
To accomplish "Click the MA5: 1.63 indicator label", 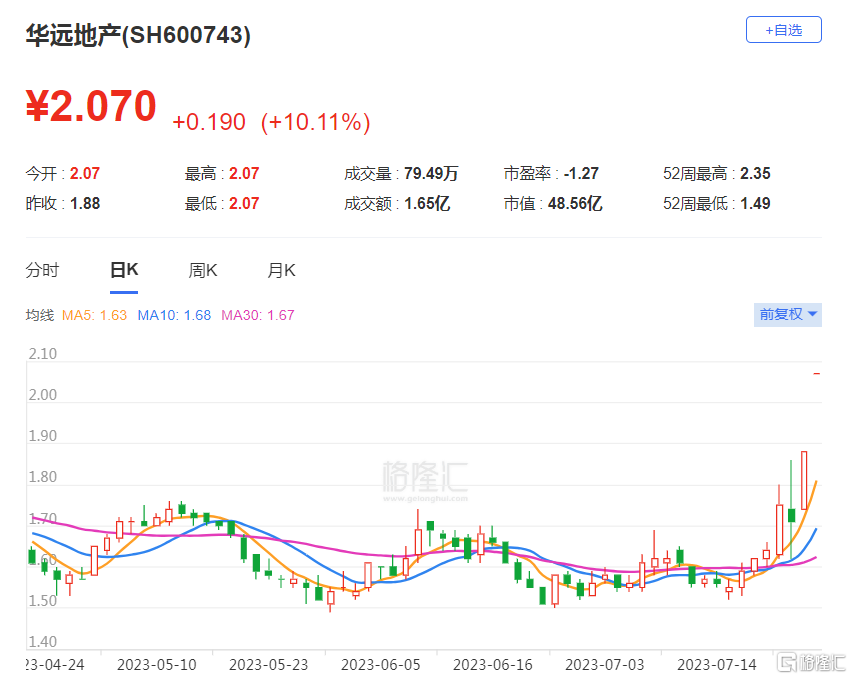I will pyautogui.click(x=94, y=315).
